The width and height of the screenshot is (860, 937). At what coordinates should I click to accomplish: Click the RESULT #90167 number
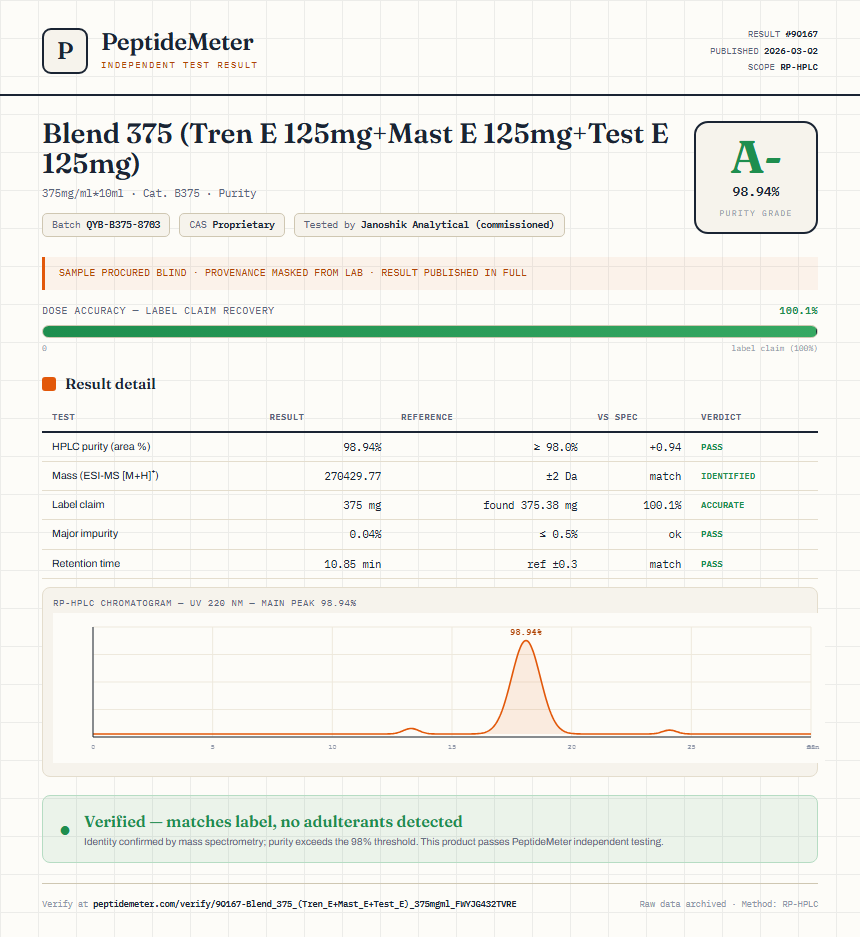(x=782, y=34)
